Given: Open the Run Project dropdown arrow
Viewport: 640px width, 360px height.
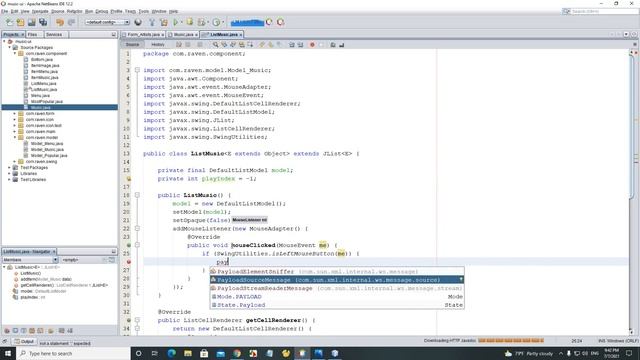Looking at the screenshot, I should [182, 22].
